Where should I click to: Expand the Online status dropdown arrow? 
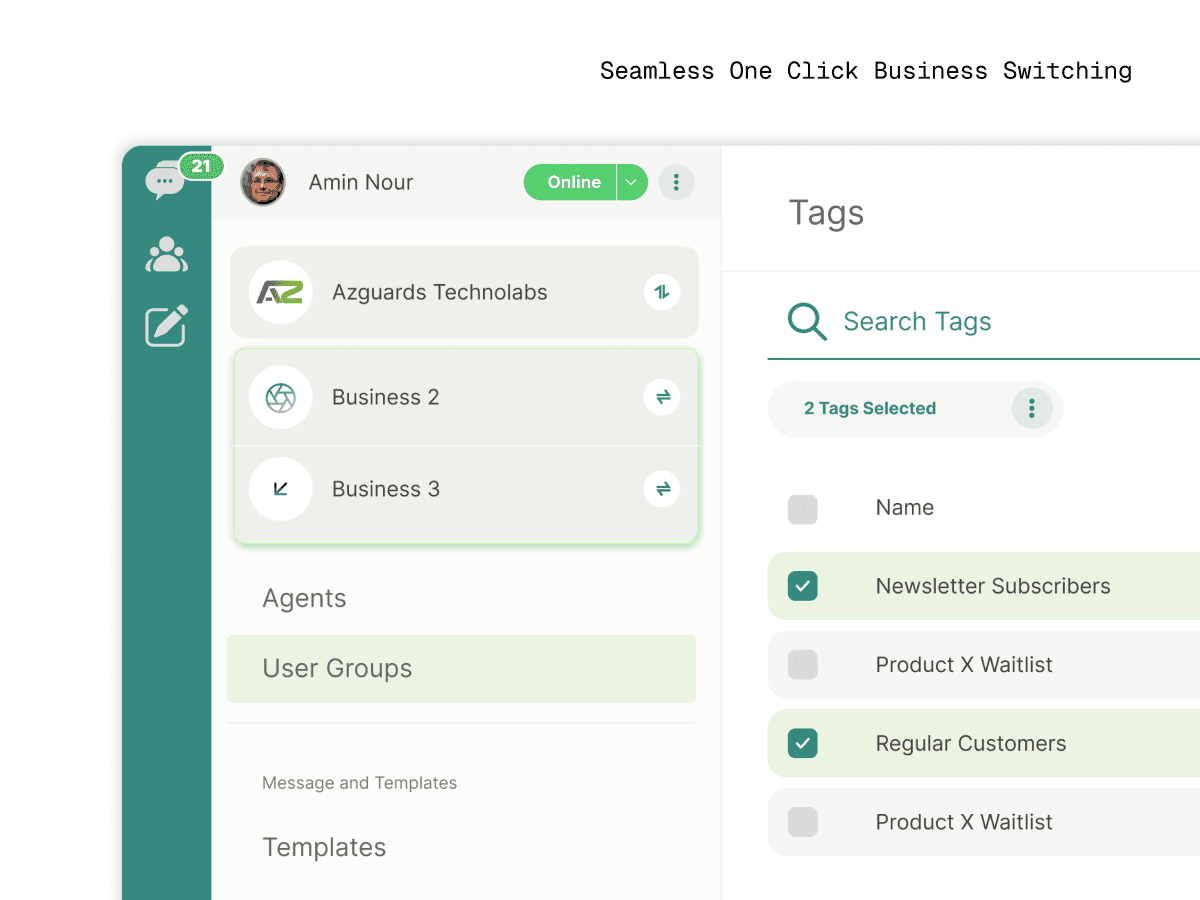pos(632,182)
